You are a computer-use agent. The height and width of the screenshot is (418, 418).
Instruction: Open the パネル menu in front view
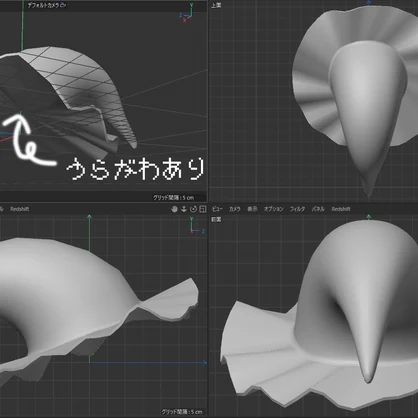pos(318,209)
